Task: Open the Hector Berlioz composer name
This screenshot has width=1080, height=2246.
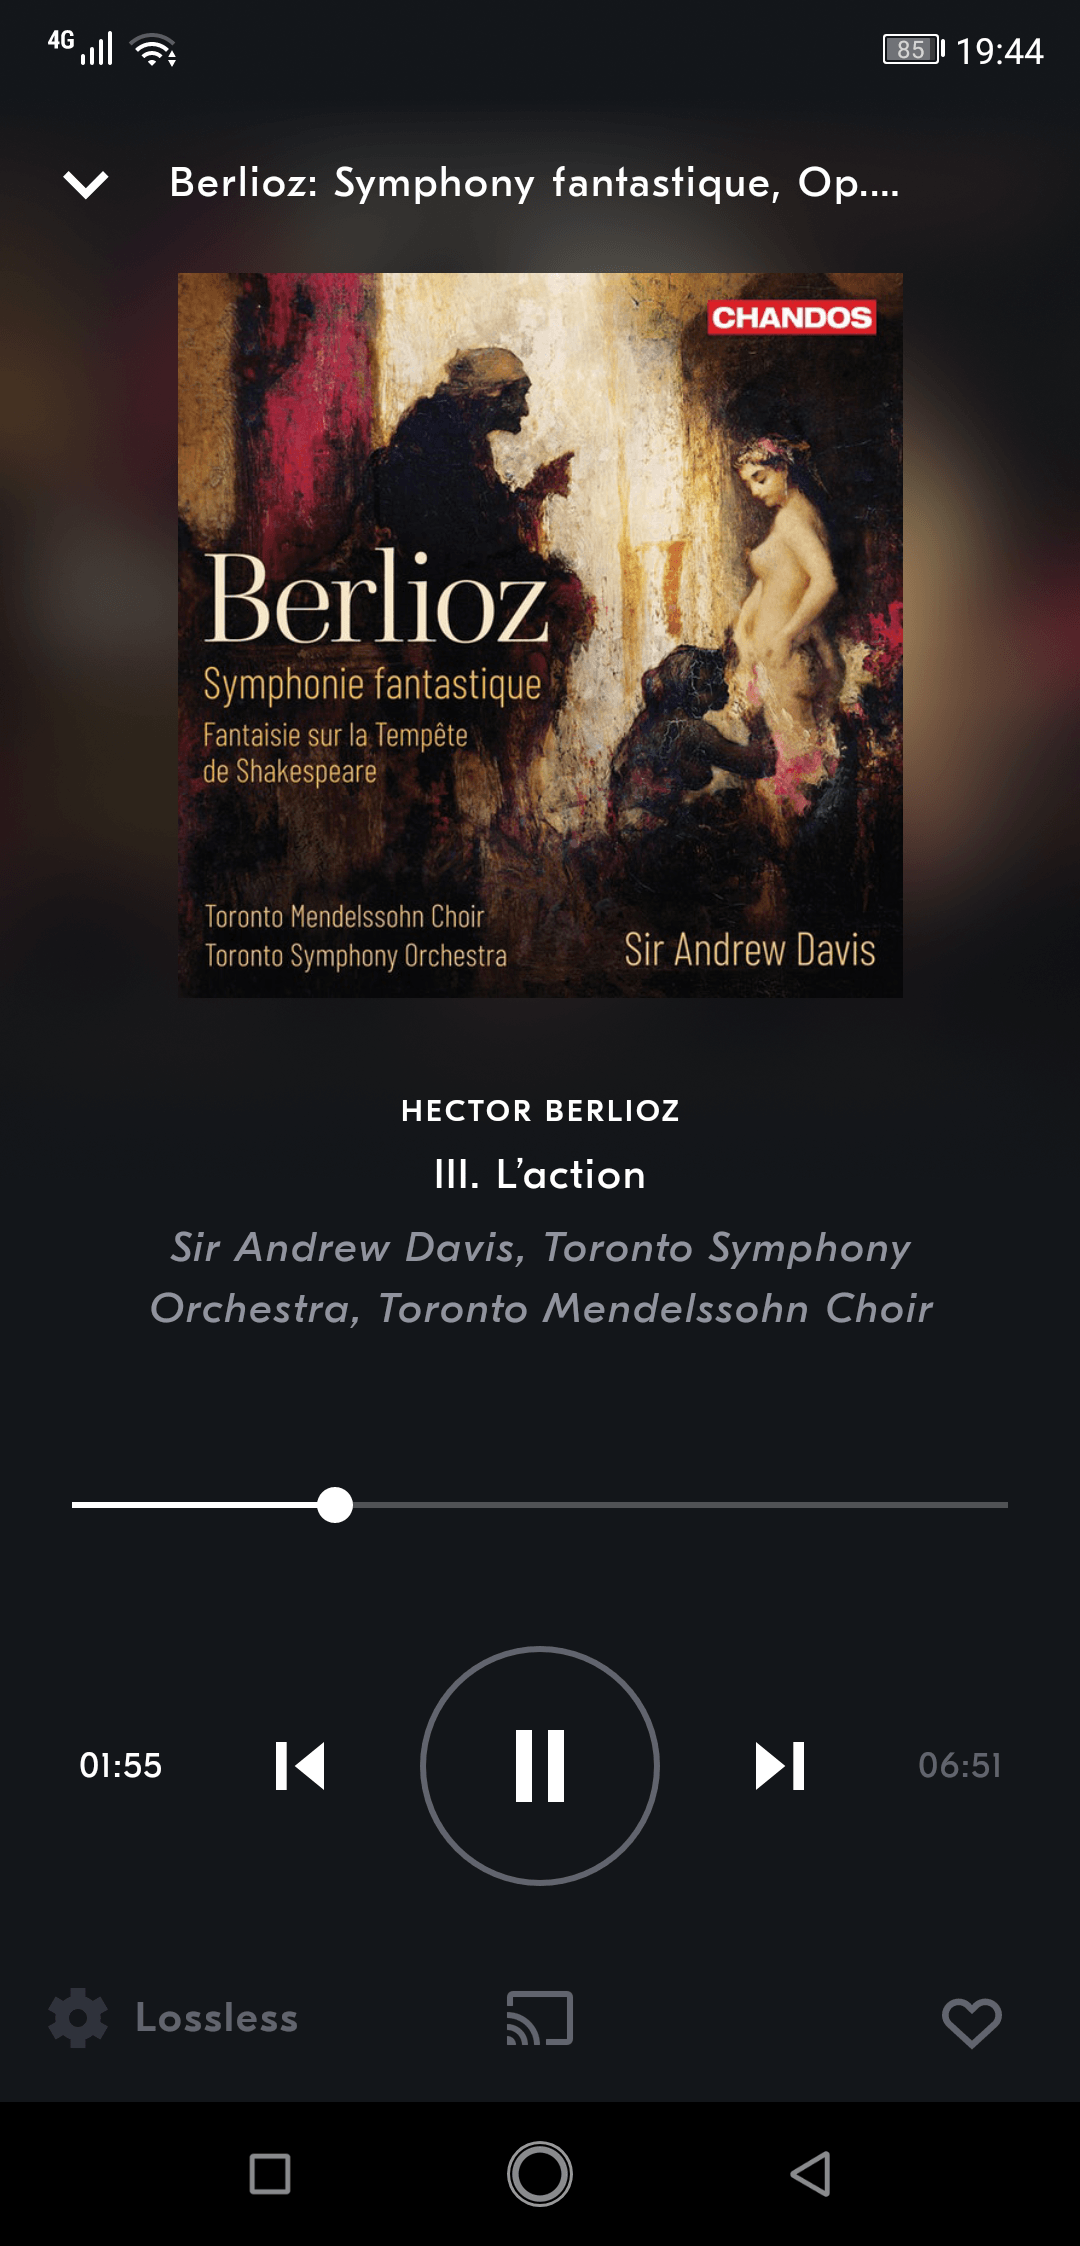Action: (x=540, y=1110)
